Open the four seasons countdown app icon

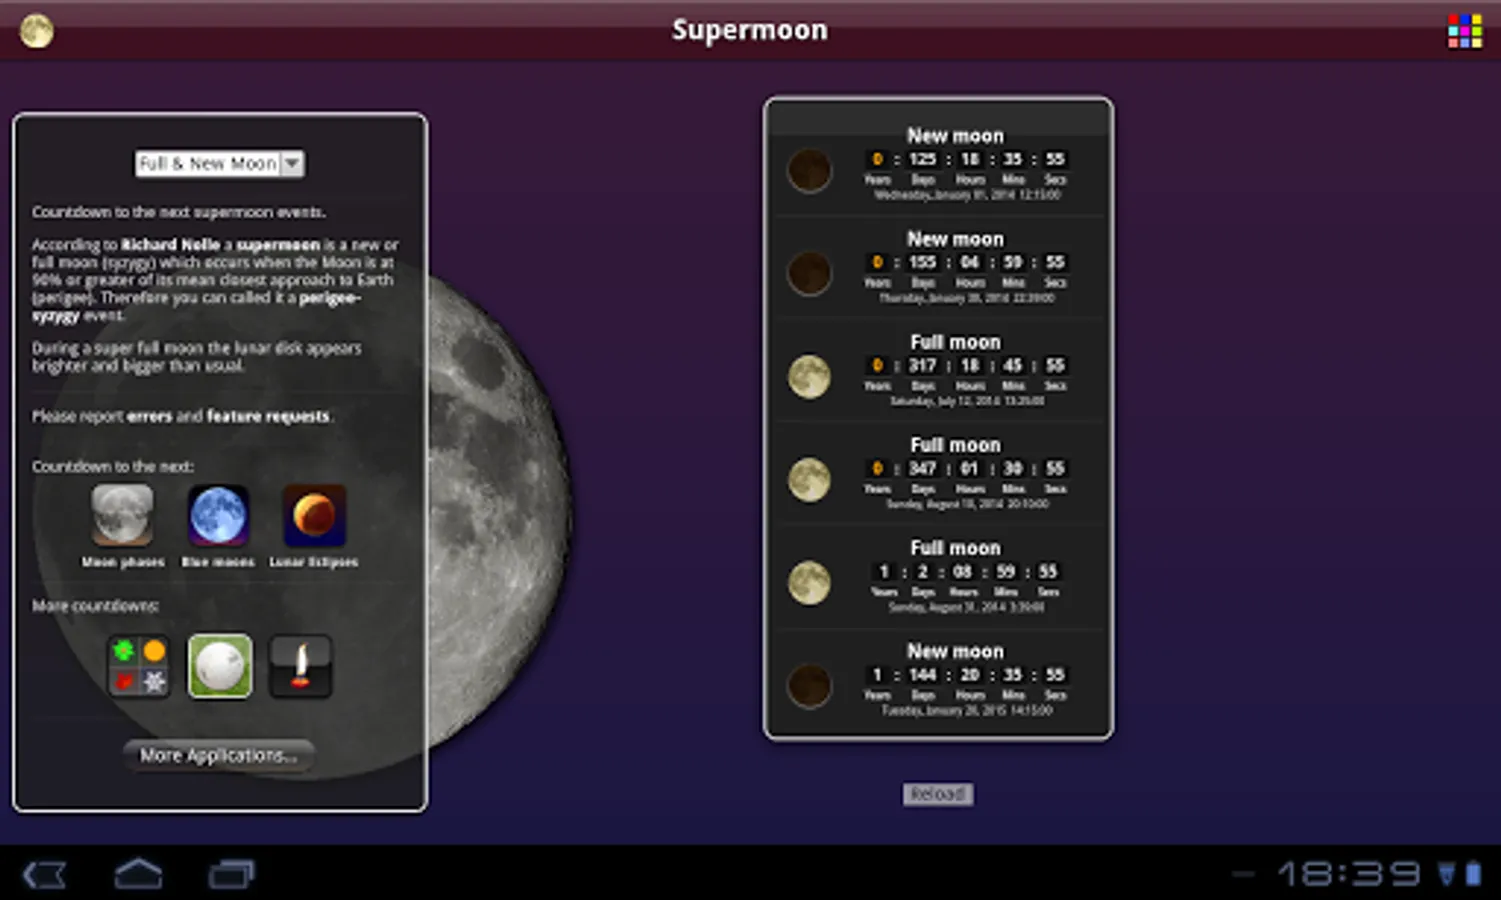(x=139, y=666)
